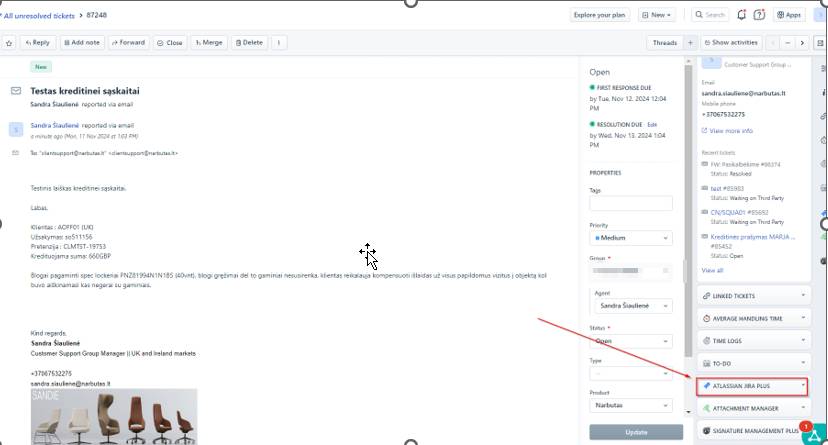Open the Apps button in header
The image size is (828, 445).
(x=789, y=15)
